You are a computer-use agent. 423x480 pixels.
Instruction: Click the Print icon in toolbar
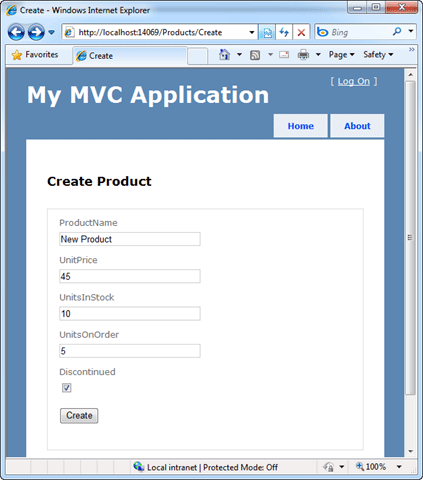(303, 55)
